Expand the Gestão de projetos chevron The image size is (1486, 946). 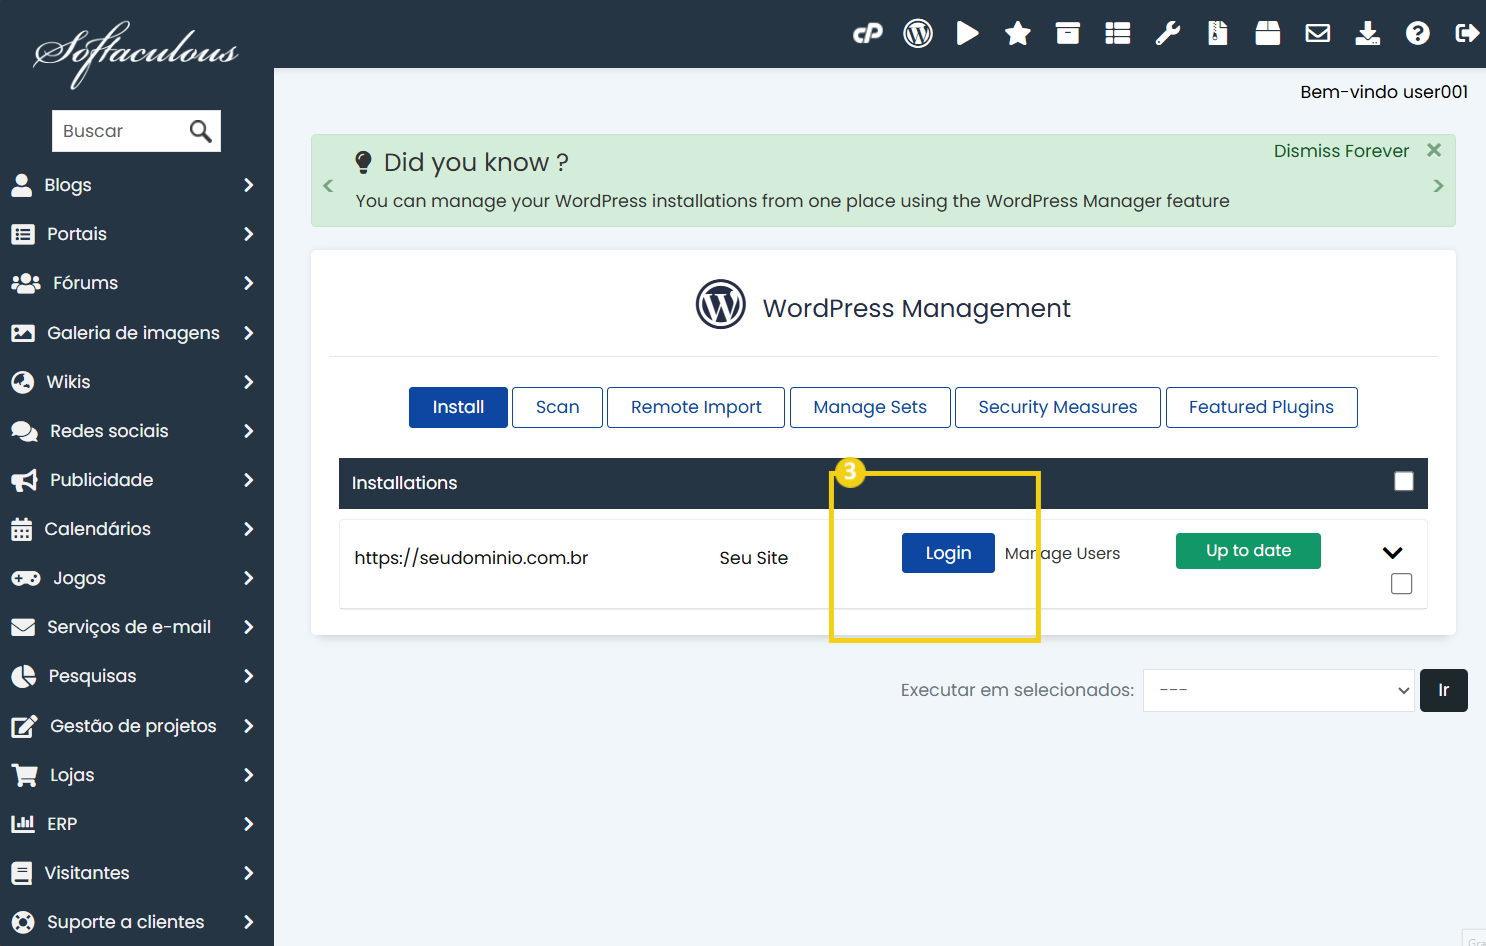[x=249, y=726]
